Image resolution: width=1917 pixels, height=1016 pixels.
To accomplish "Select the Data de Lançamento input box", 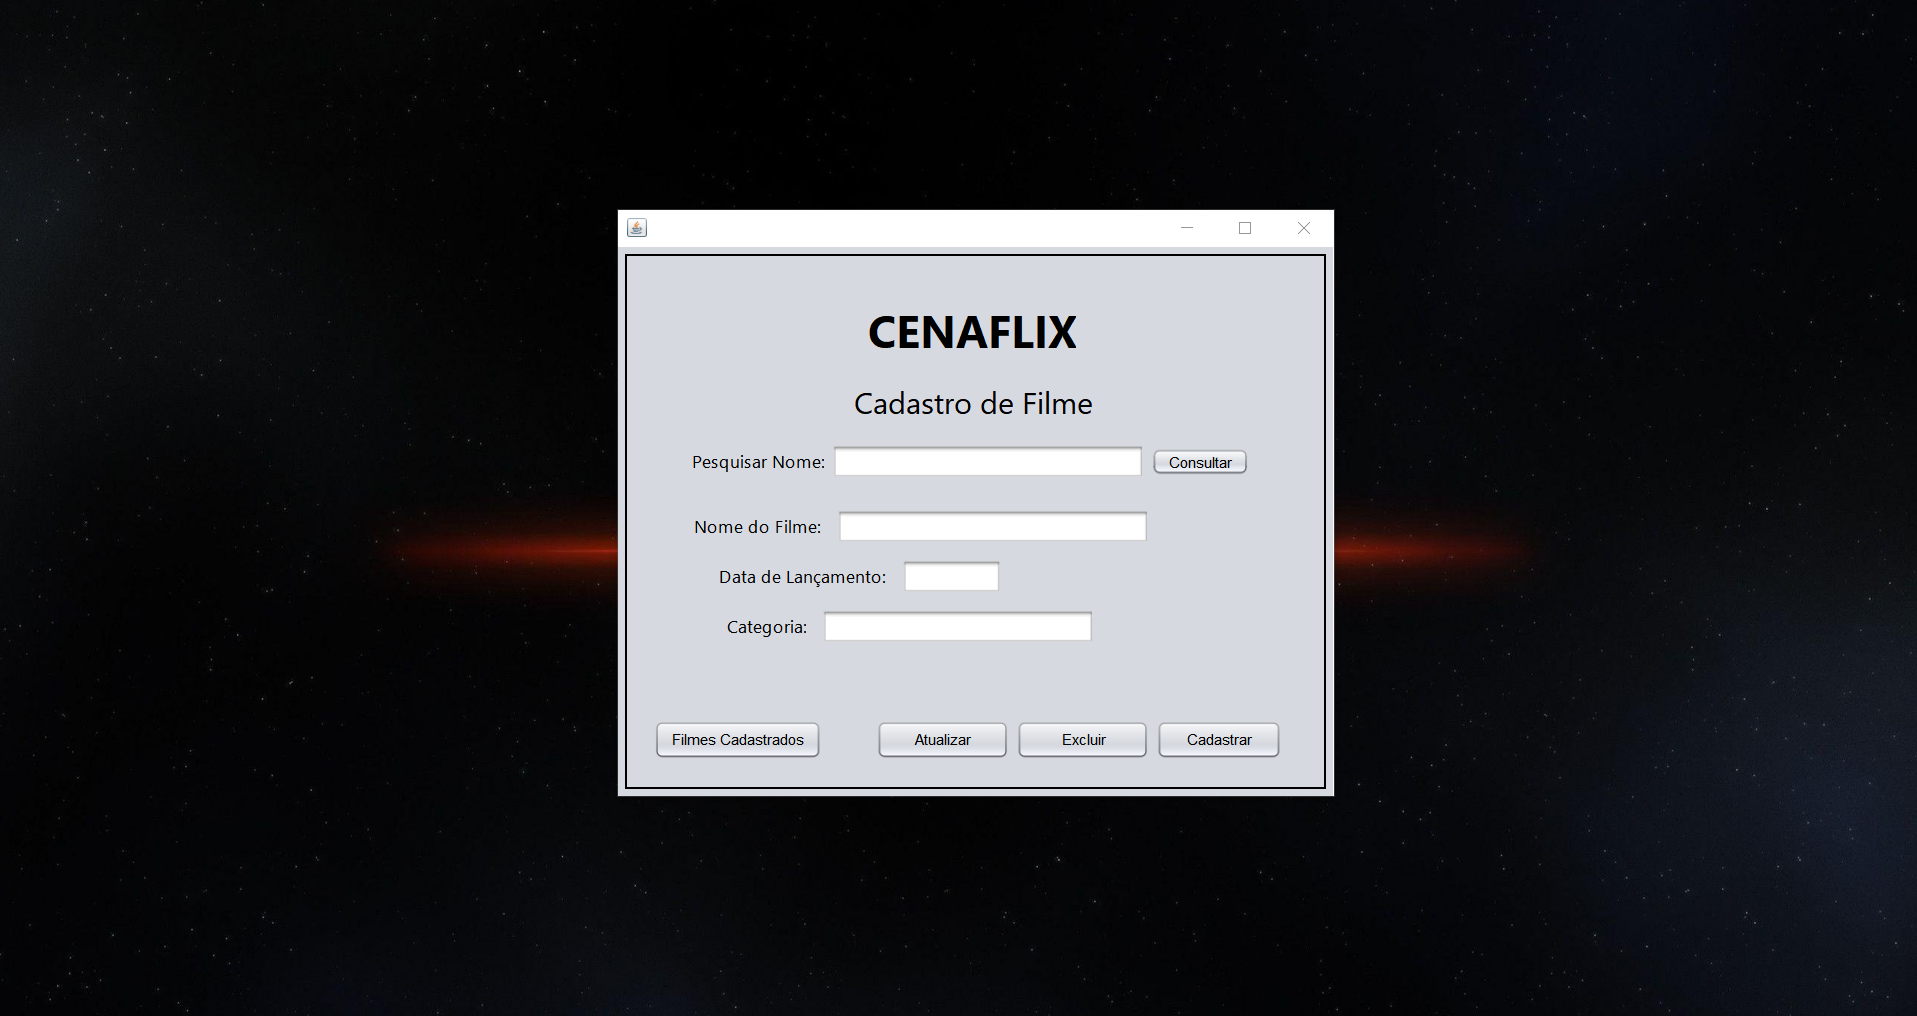I will coord(951,577).
